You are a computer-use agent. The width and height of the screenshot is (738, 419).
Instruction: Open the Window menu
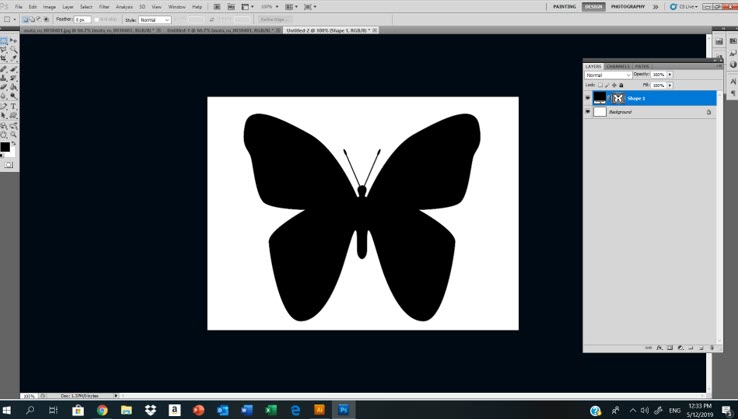click(176, 7)
